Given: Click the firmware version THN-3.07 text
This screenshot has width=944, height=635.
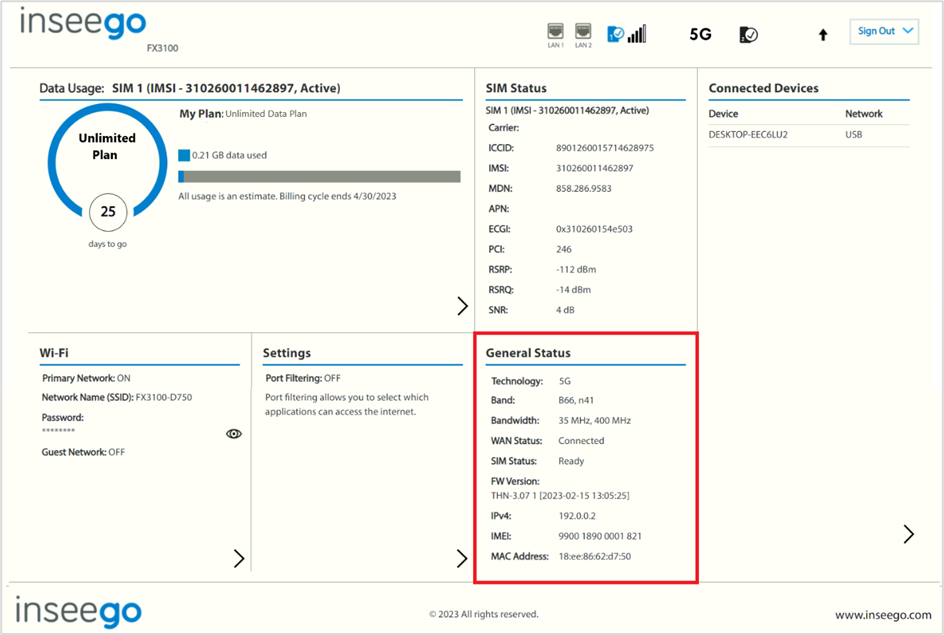Looking at the screenshot, I should [560, 496].
